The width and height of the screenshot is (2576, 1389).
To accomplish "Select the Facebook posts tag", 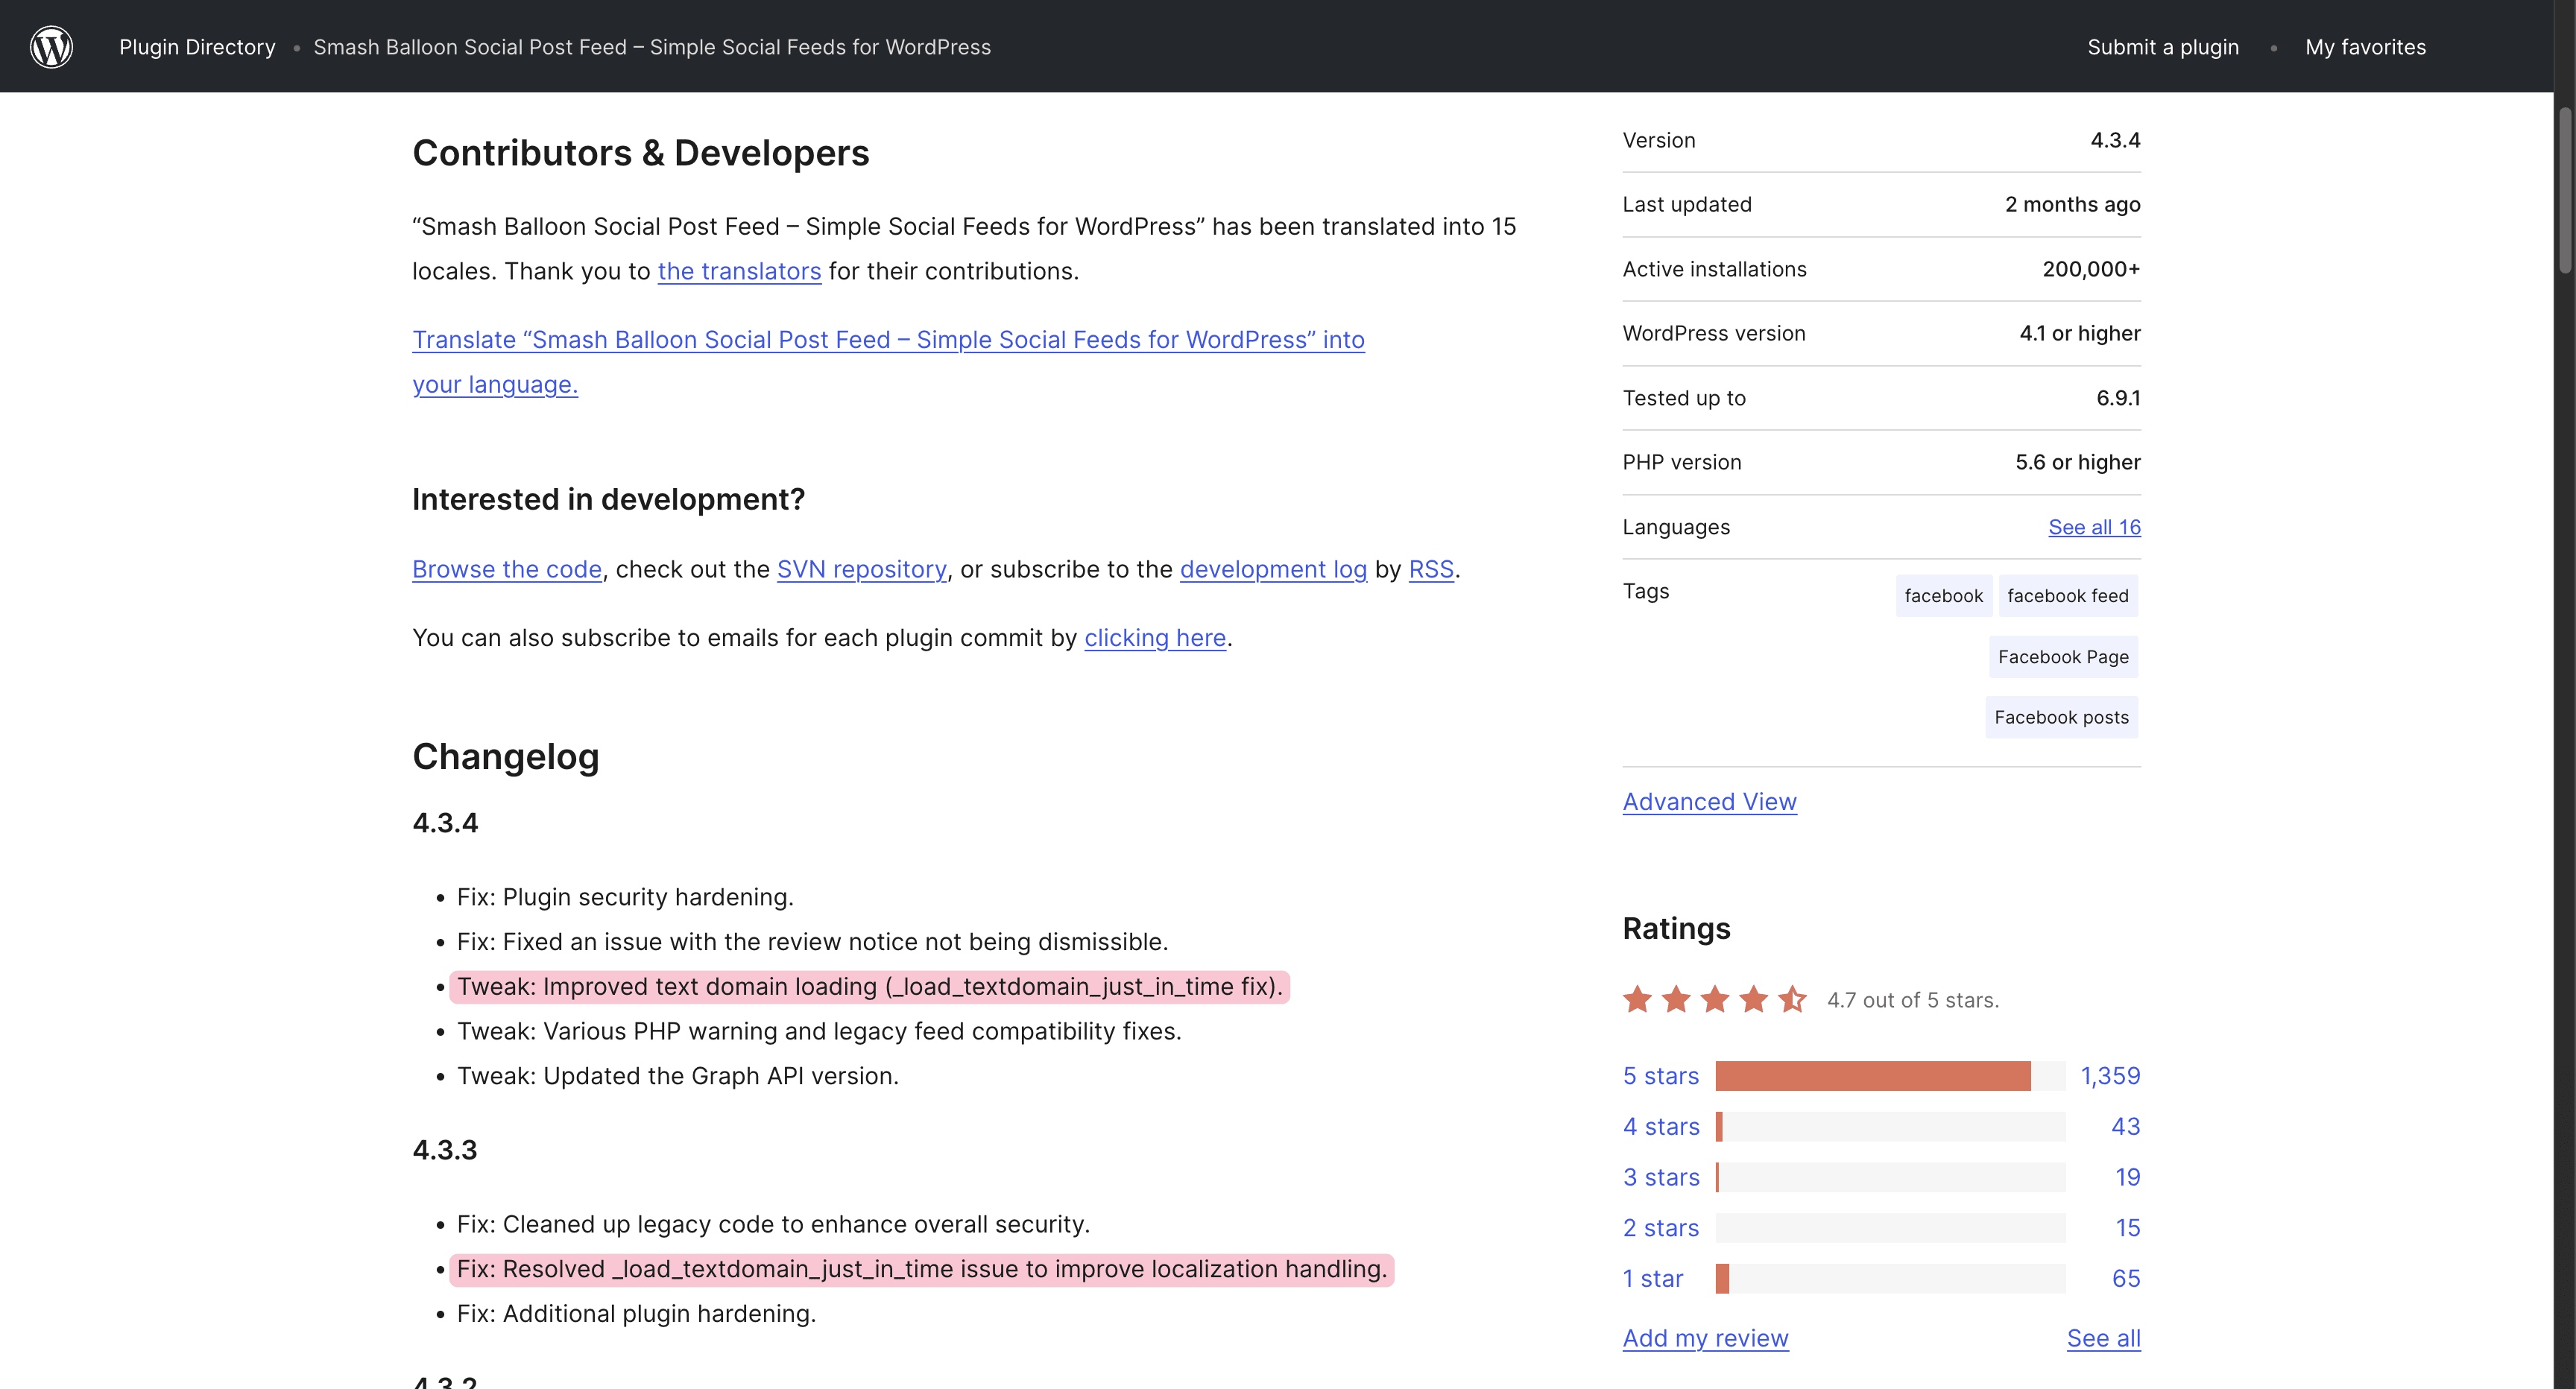I will [2061, 717].
